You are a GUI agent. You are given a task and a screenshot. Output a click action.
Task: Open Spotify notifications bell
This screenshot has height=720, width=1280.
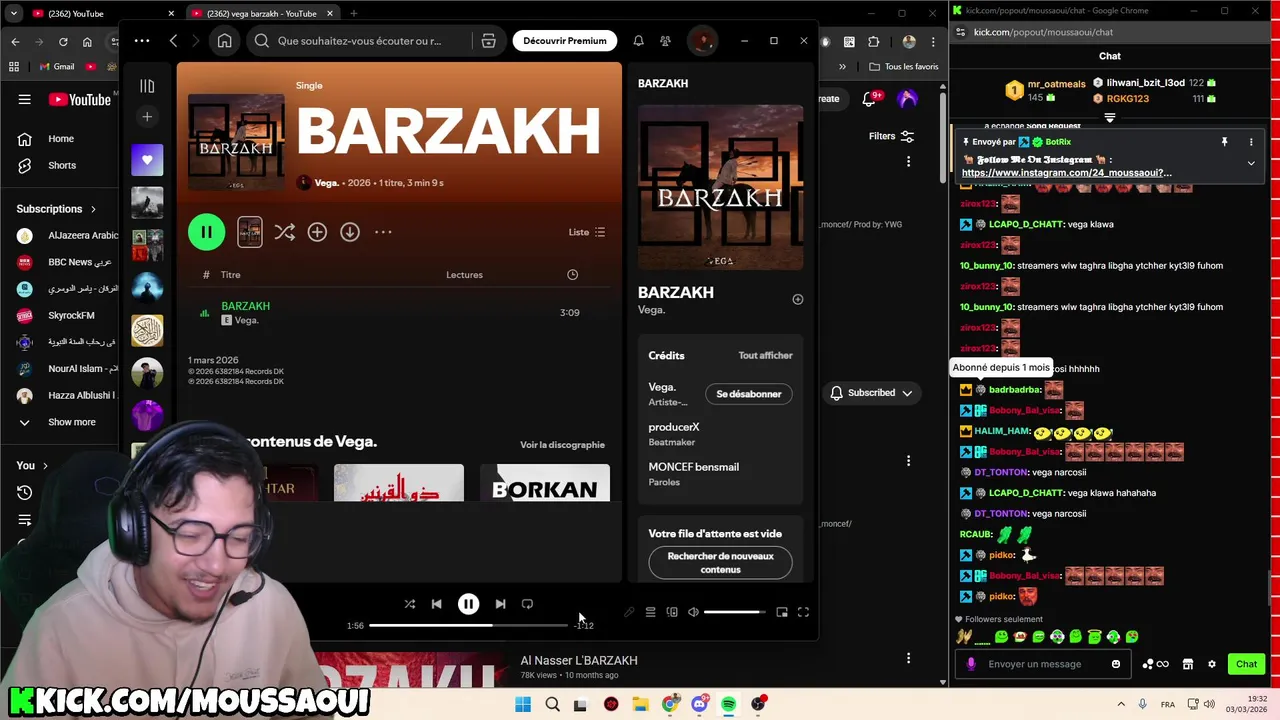tap(638, 41)
